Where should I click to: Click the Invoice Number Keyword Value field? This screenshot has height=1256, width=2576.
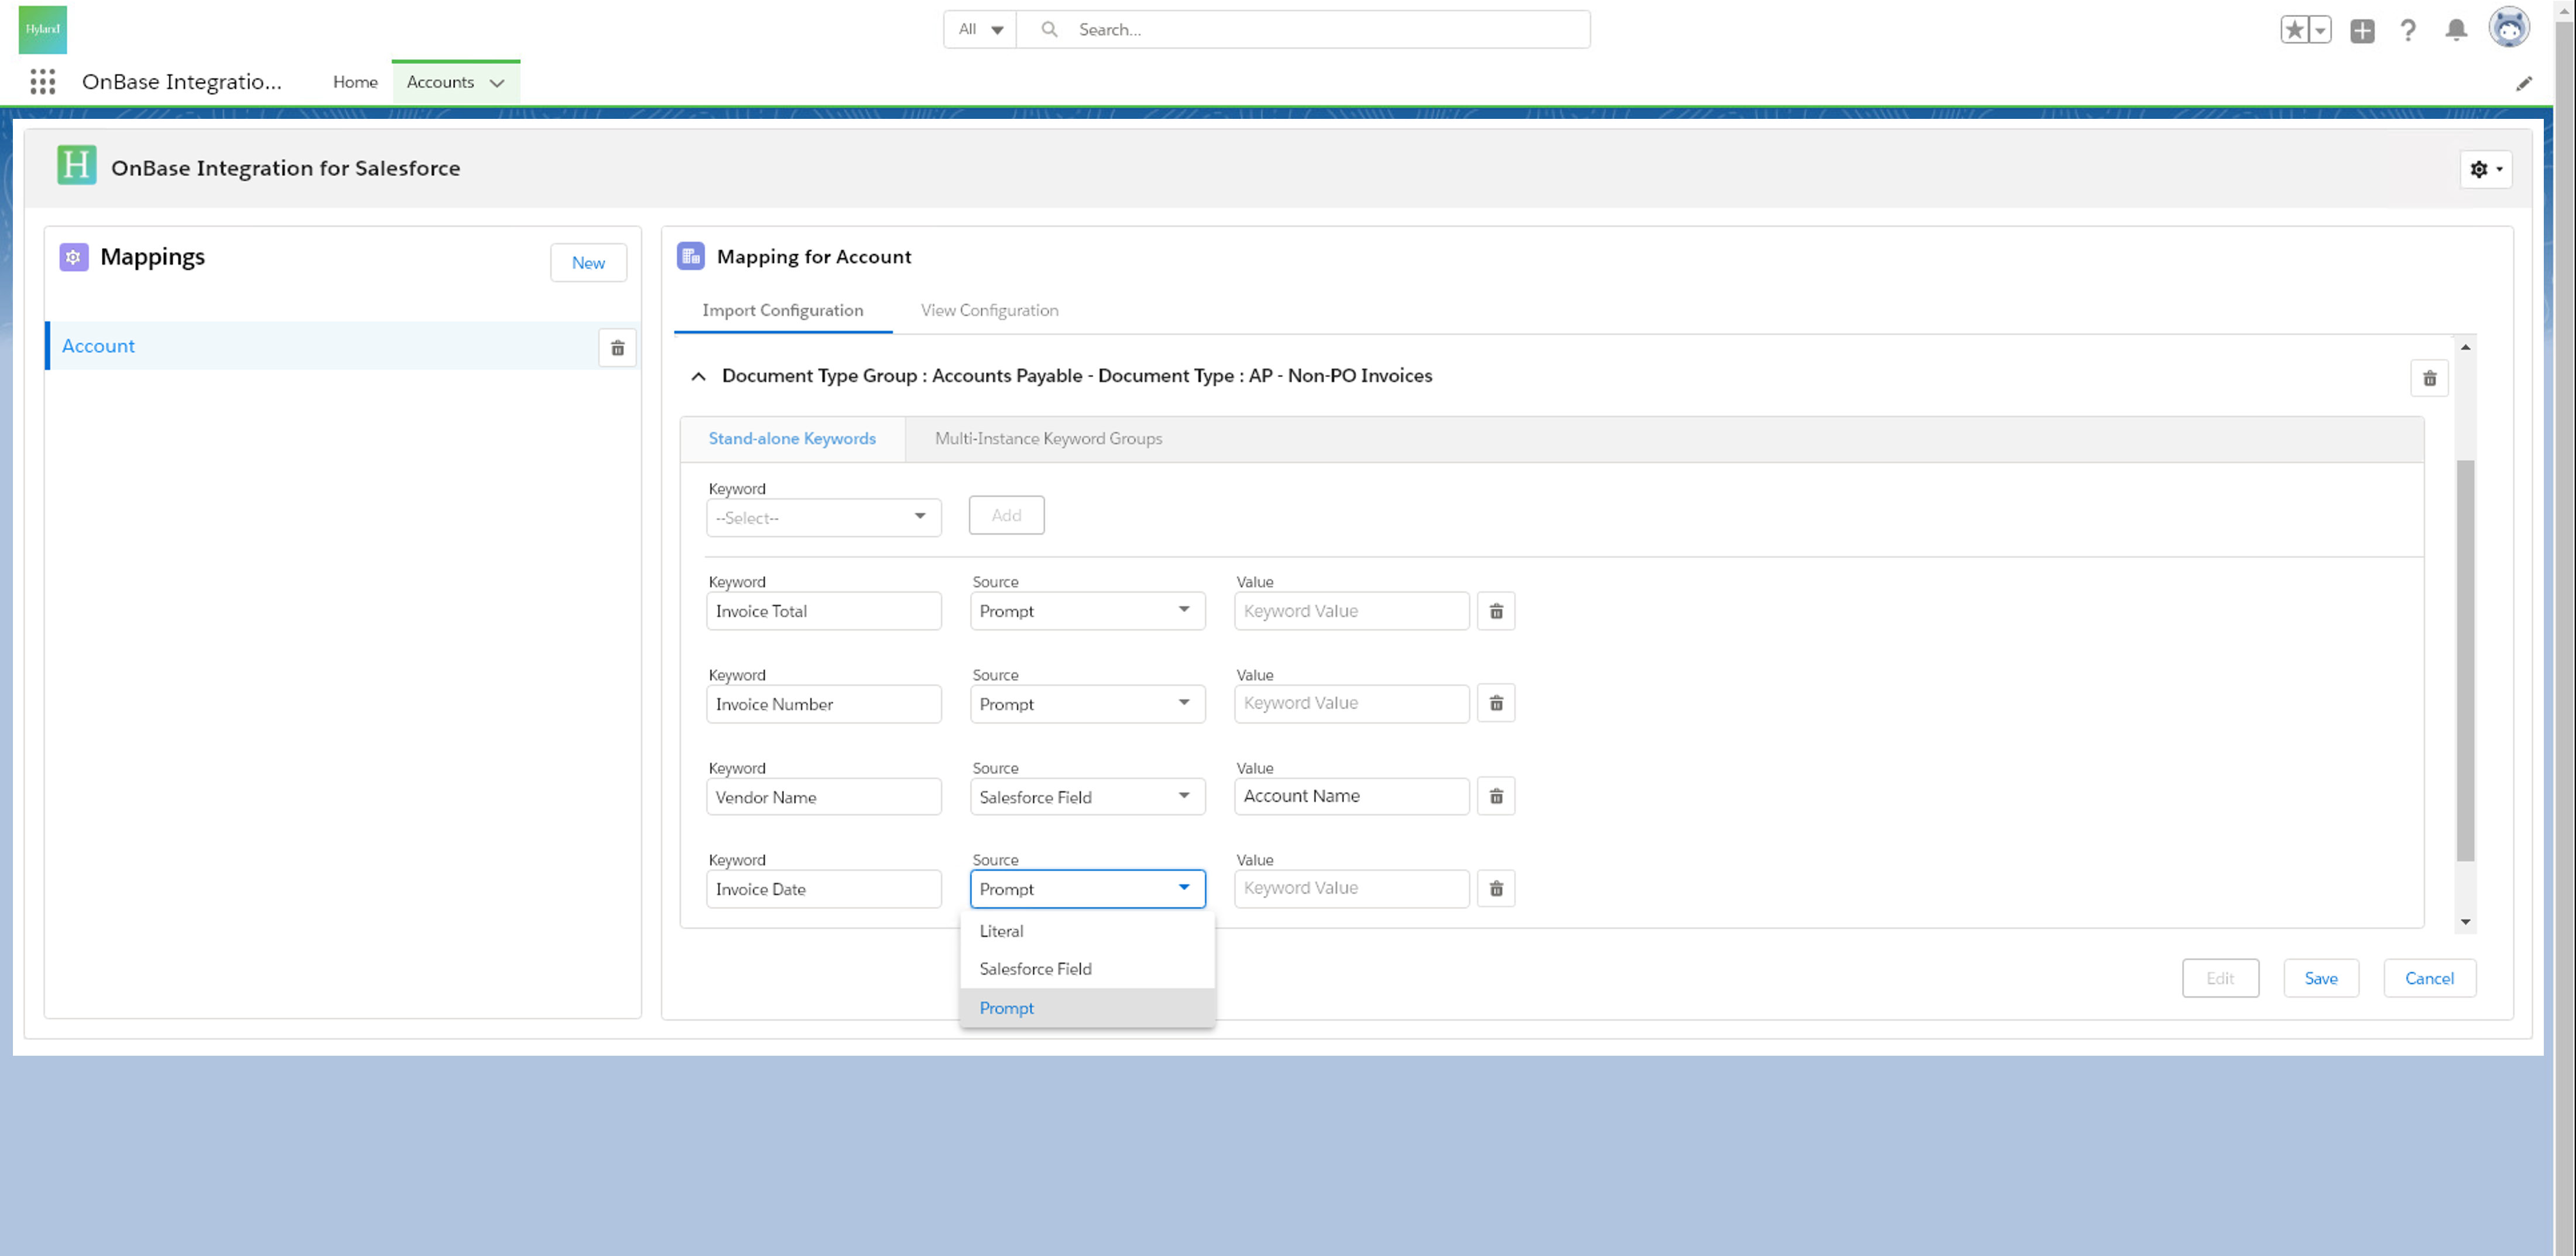point(1352,703)
